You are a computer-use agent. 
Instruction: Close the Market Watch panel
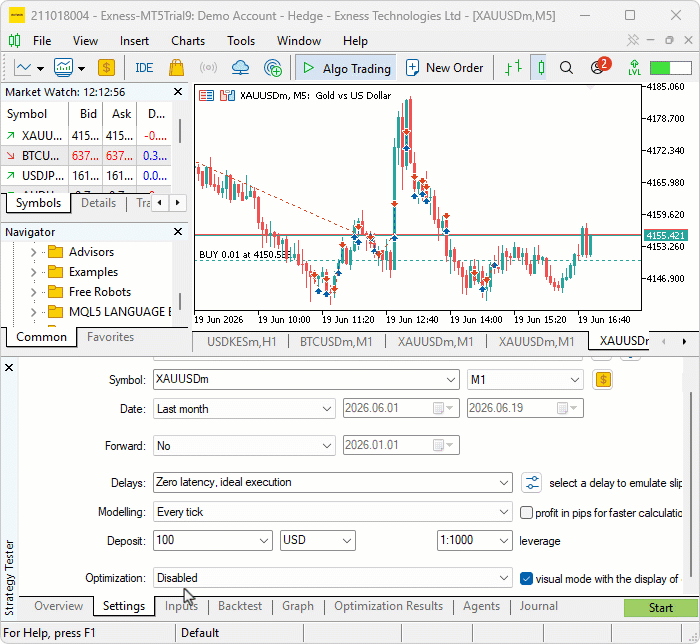point(178,92)
